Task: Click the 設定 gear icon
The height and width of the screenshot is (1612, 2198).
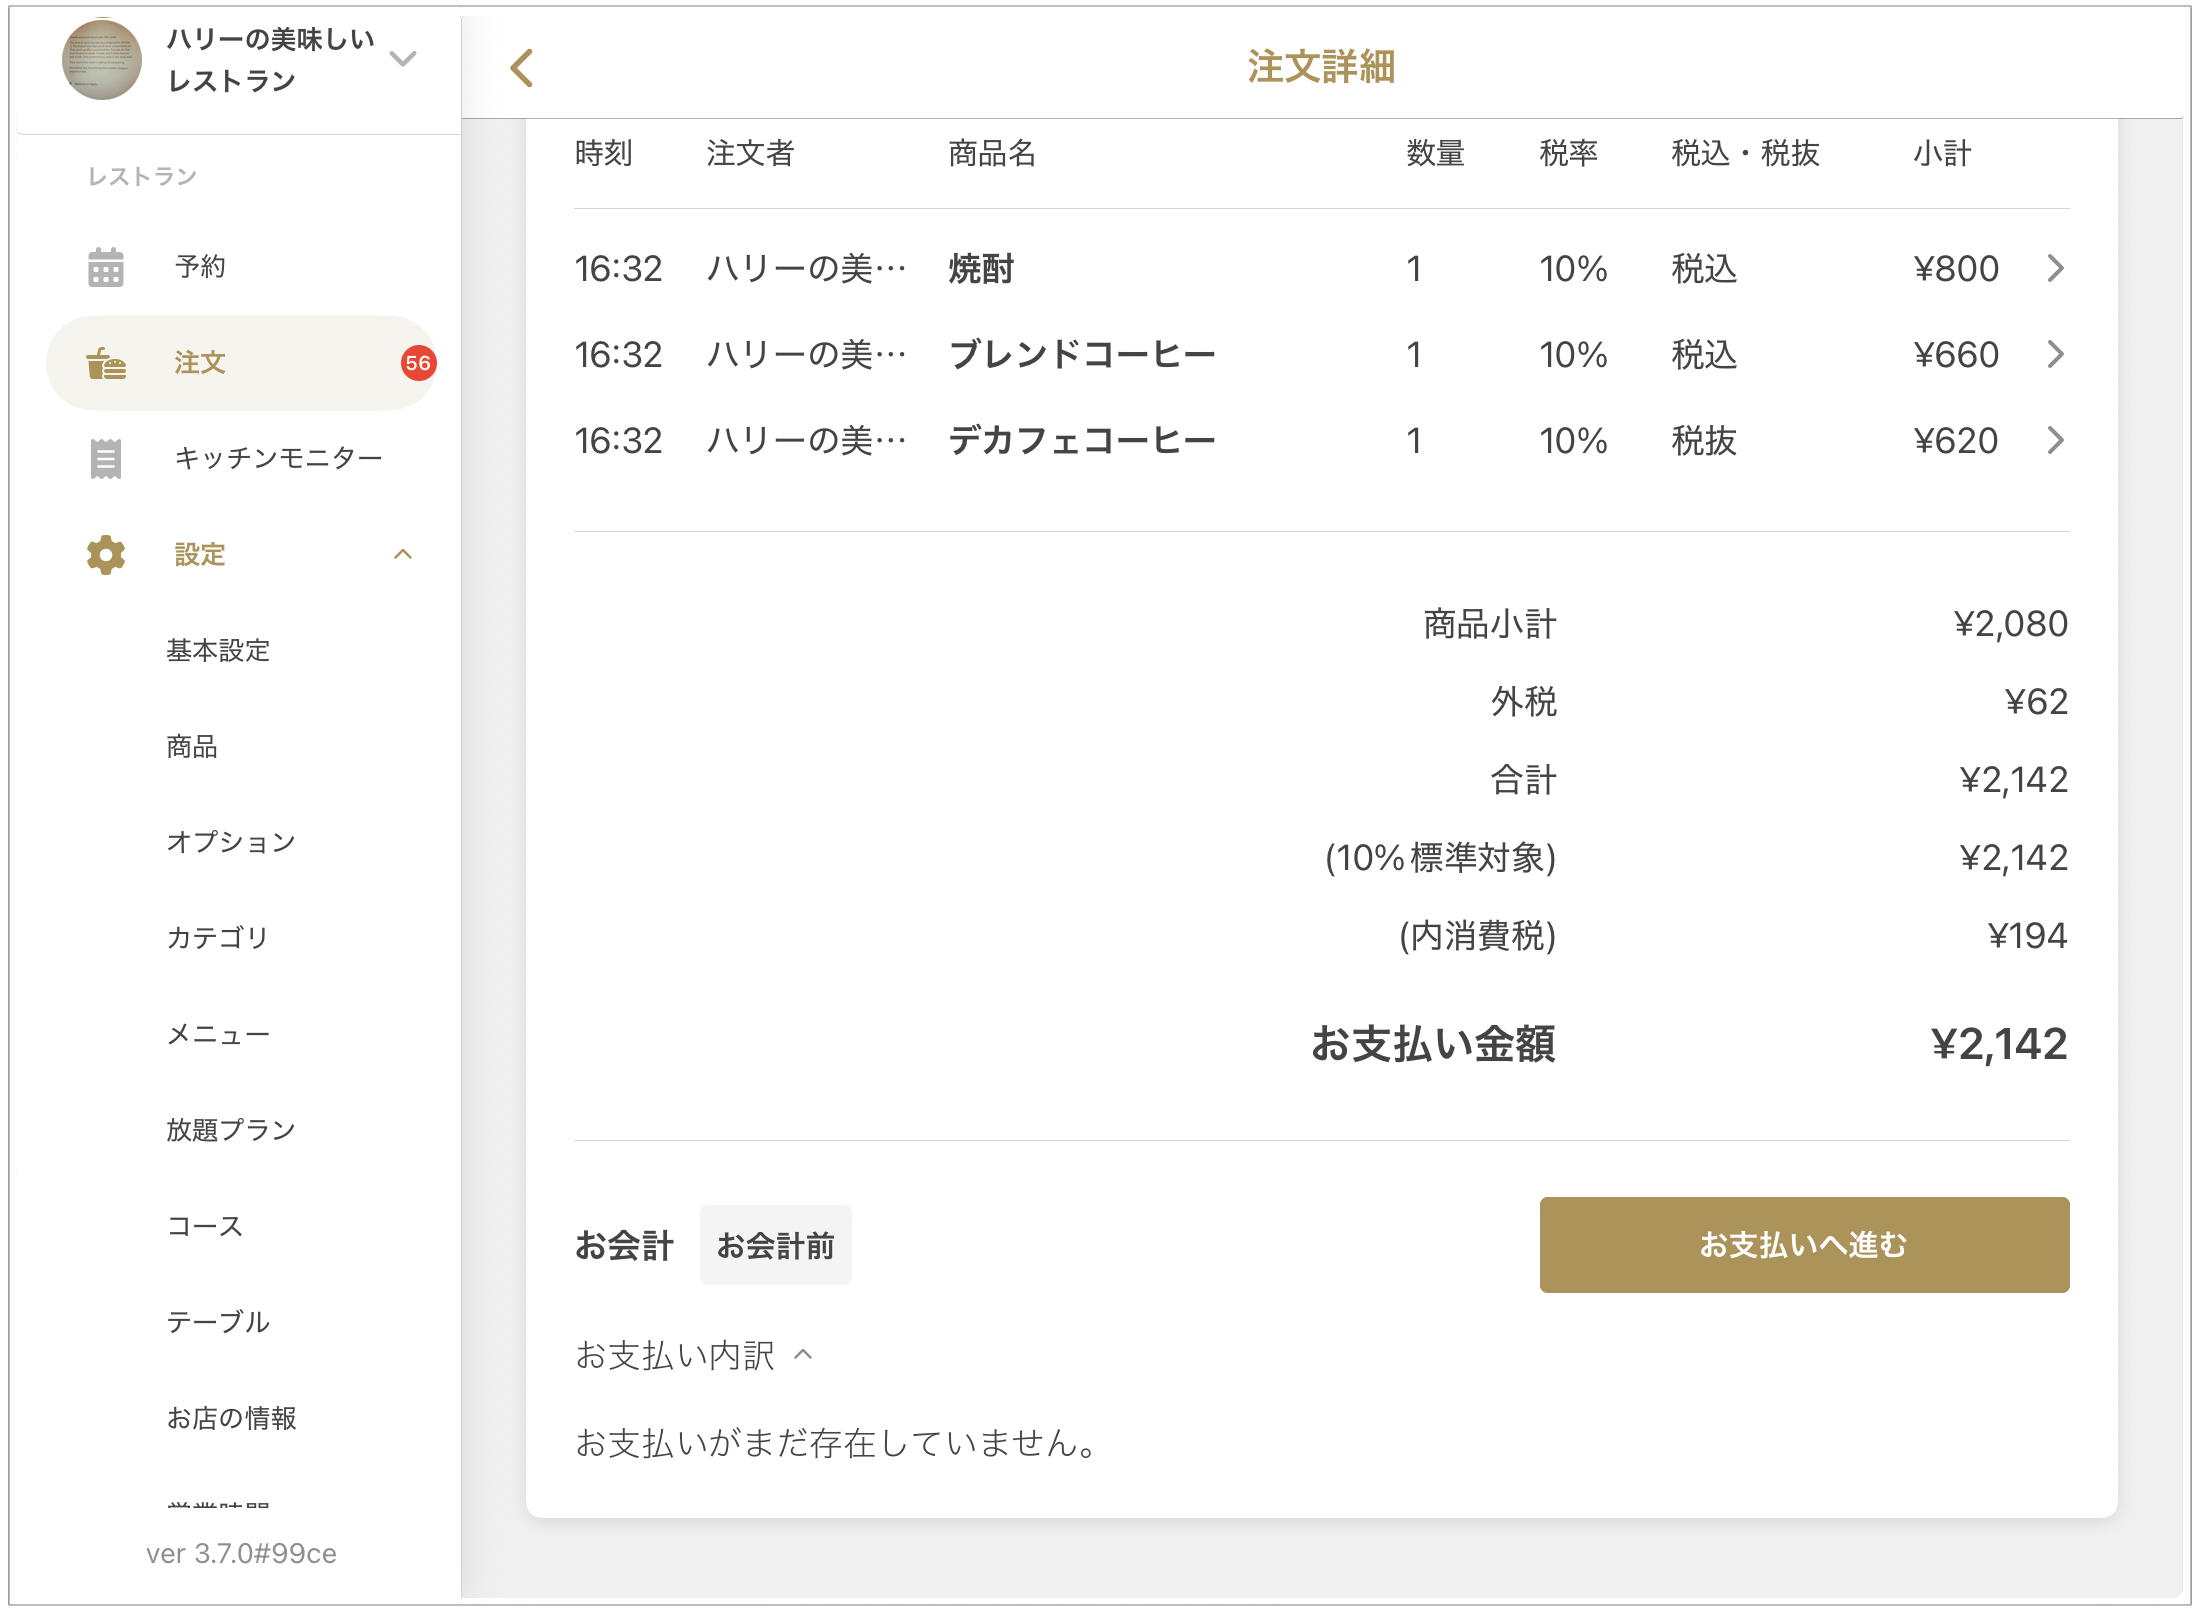Action: click(106, 554)
